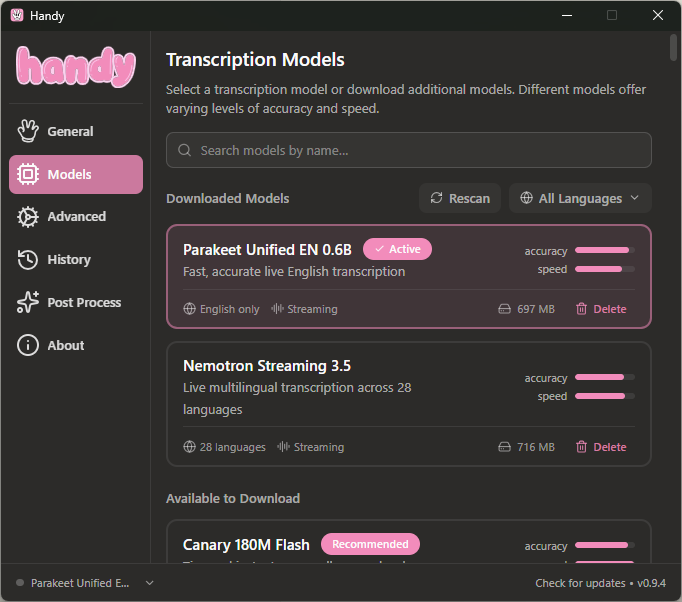The height and width of the screenshot is (602, 682).
Task: Click Nemotron speed bar
Action: click(x=605, y=396)
